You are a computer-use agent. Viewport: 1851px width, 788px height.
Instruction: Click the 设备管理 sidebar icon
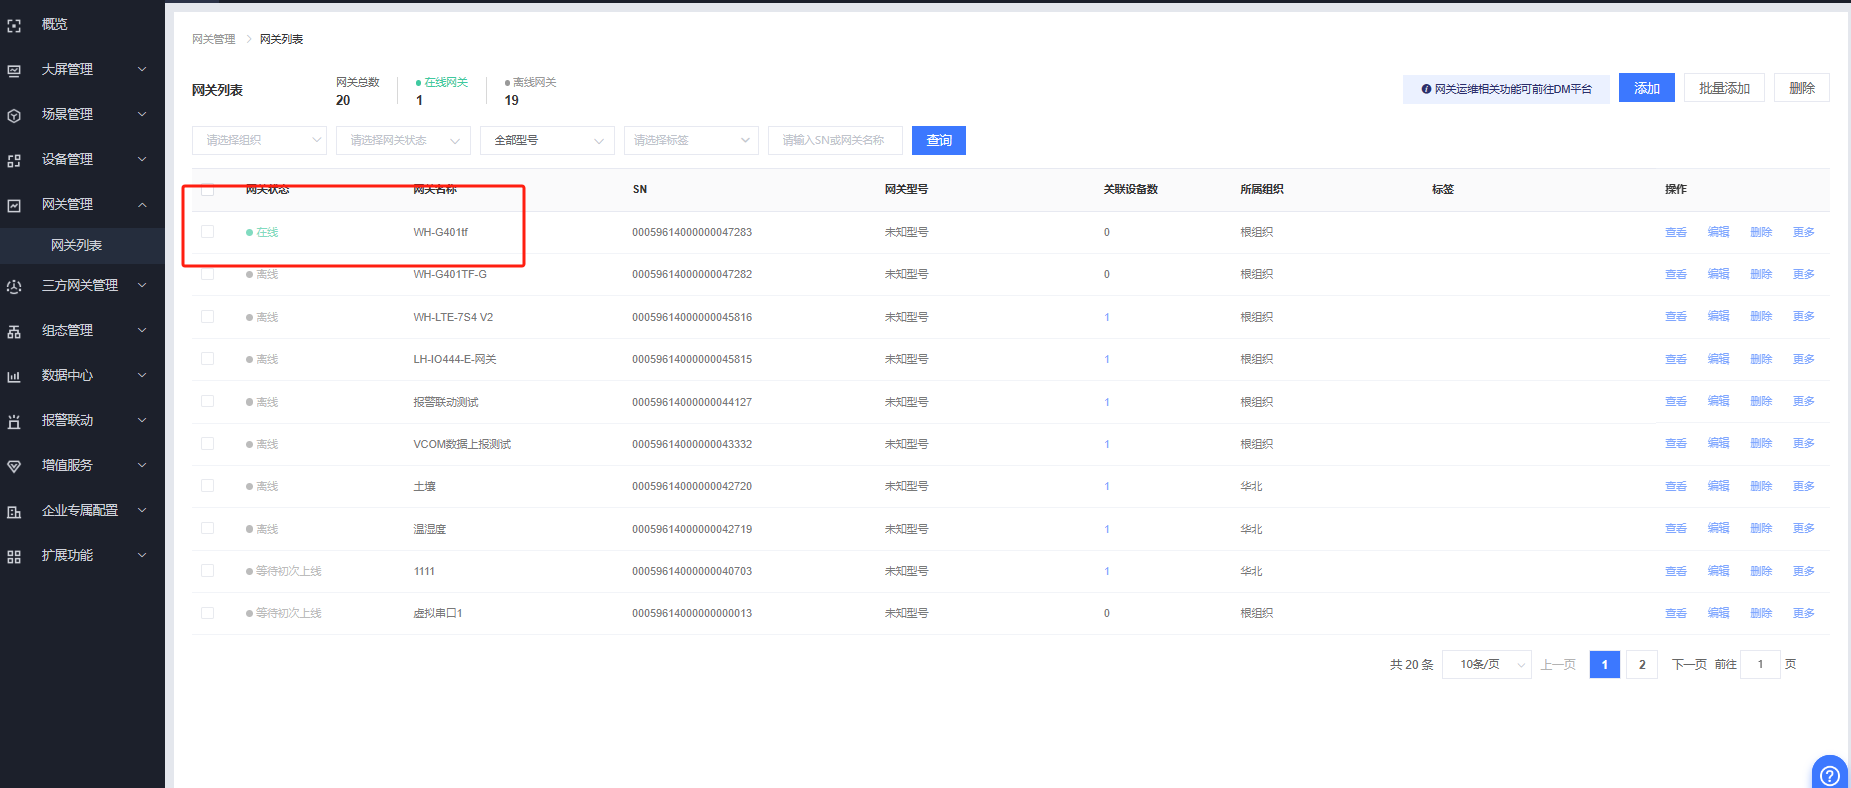14,160
